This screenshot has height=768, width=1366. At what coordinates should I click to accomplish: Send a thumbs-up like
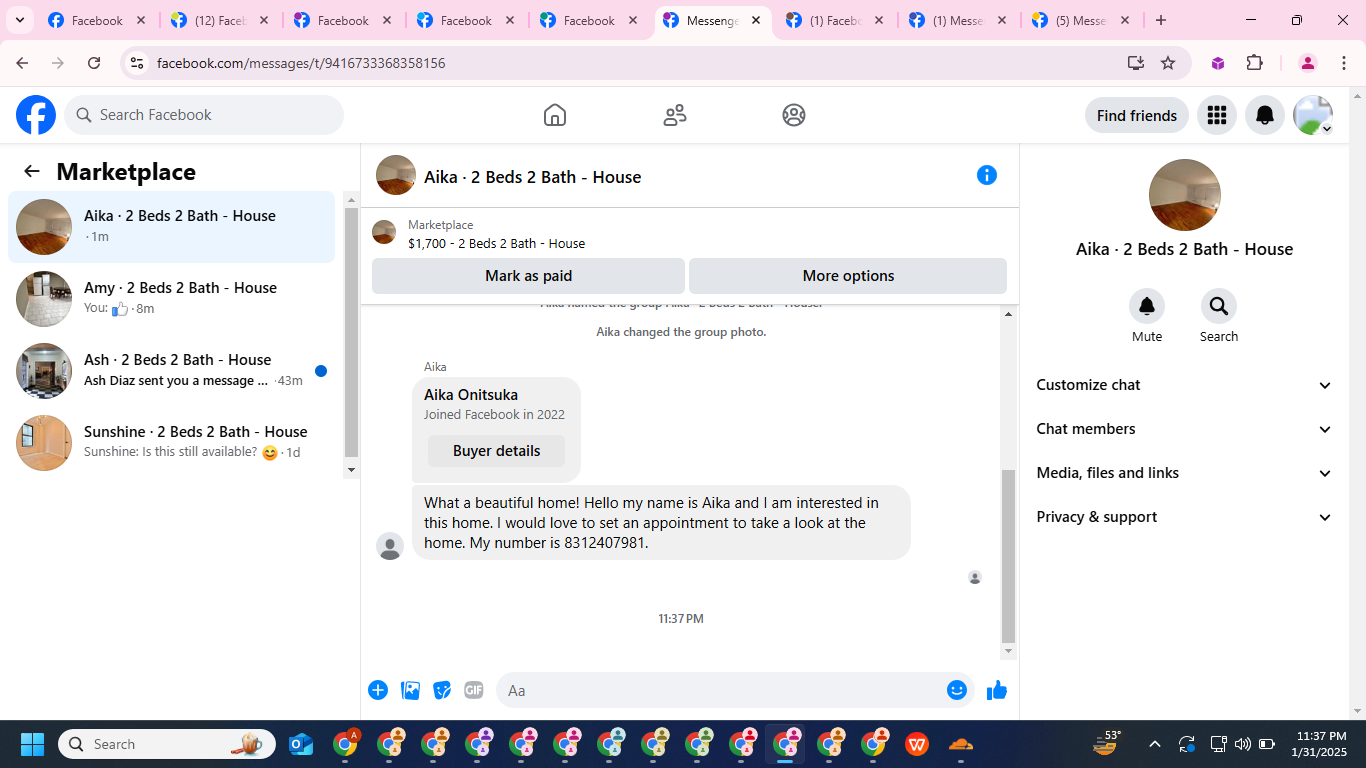point(997,690)
